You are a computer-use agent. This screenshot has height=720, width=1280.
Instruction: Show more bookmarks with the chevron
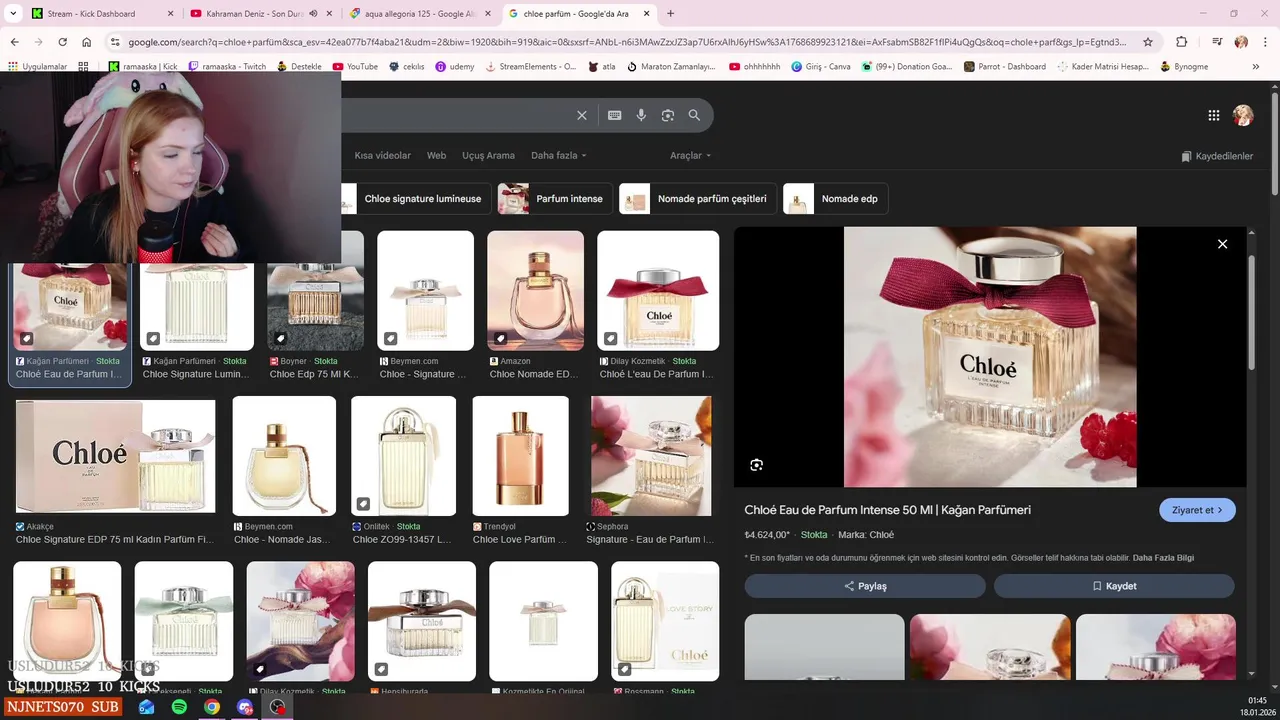click(x=1255, y=67)
